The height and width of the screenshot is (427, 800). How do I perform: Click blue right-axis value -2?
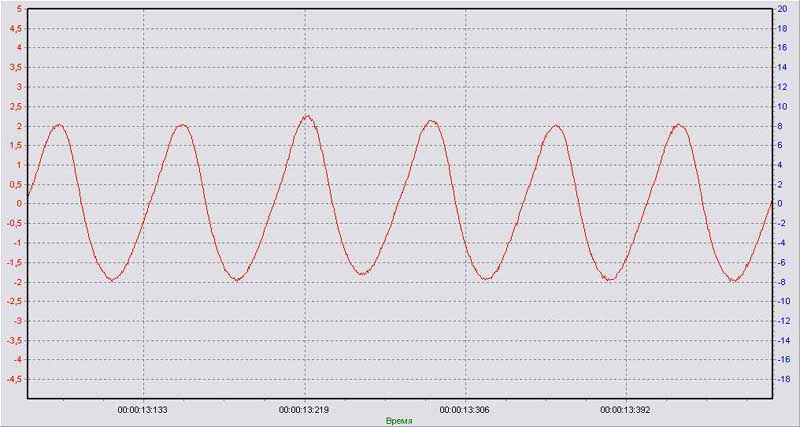point(781,223)
